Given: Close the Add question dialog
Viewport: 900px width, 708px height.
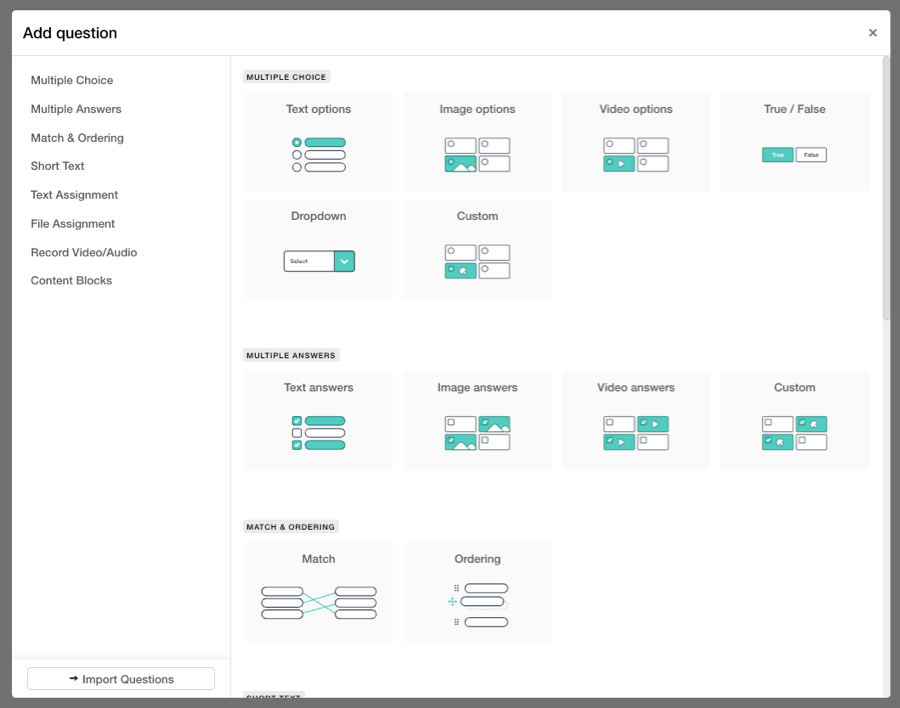Looking at the screenshot, I should click(x=873, y=33).
